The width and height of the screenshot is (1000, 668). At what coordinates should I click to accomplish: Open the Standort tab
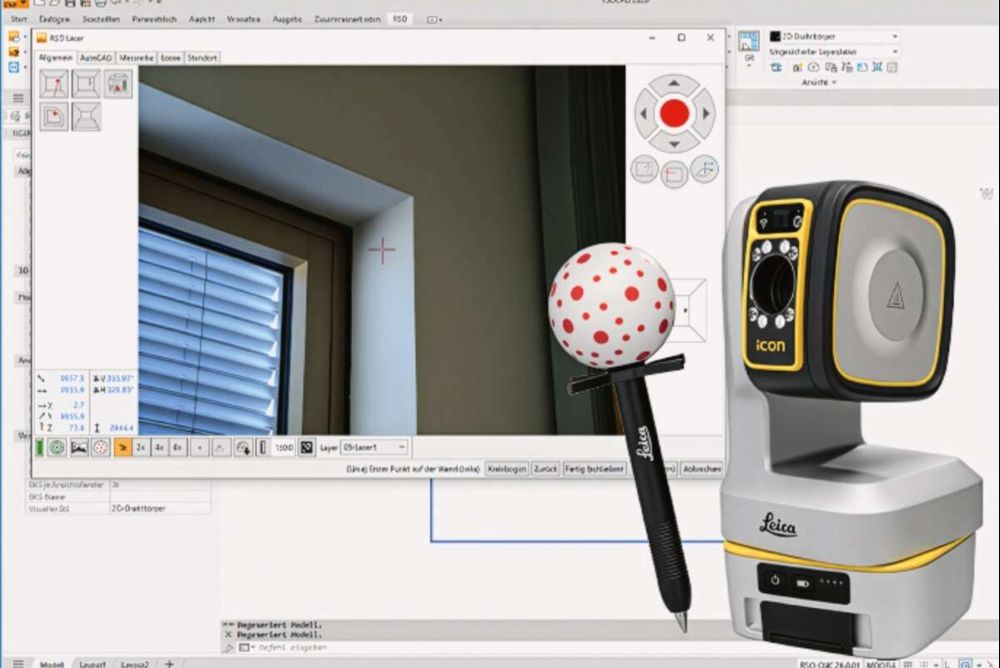pos(202,58)
